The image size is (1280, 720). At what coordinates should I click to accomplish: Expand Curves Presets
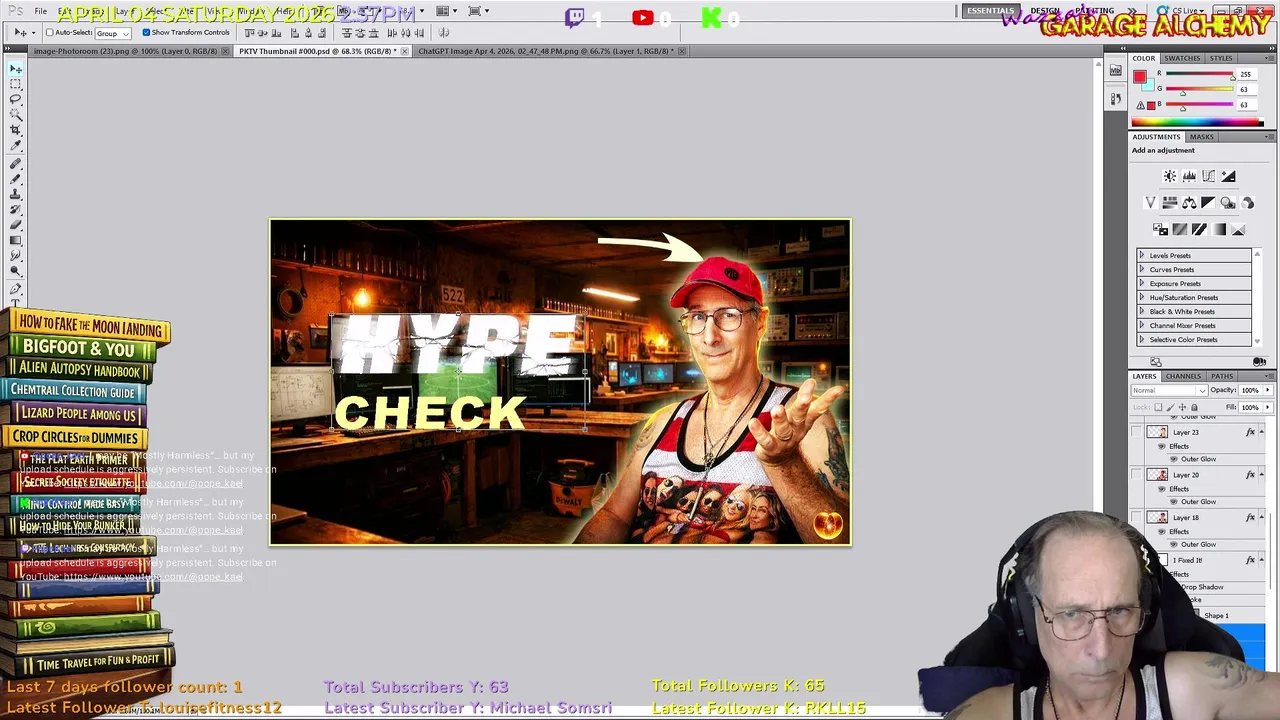point(1141,269)
